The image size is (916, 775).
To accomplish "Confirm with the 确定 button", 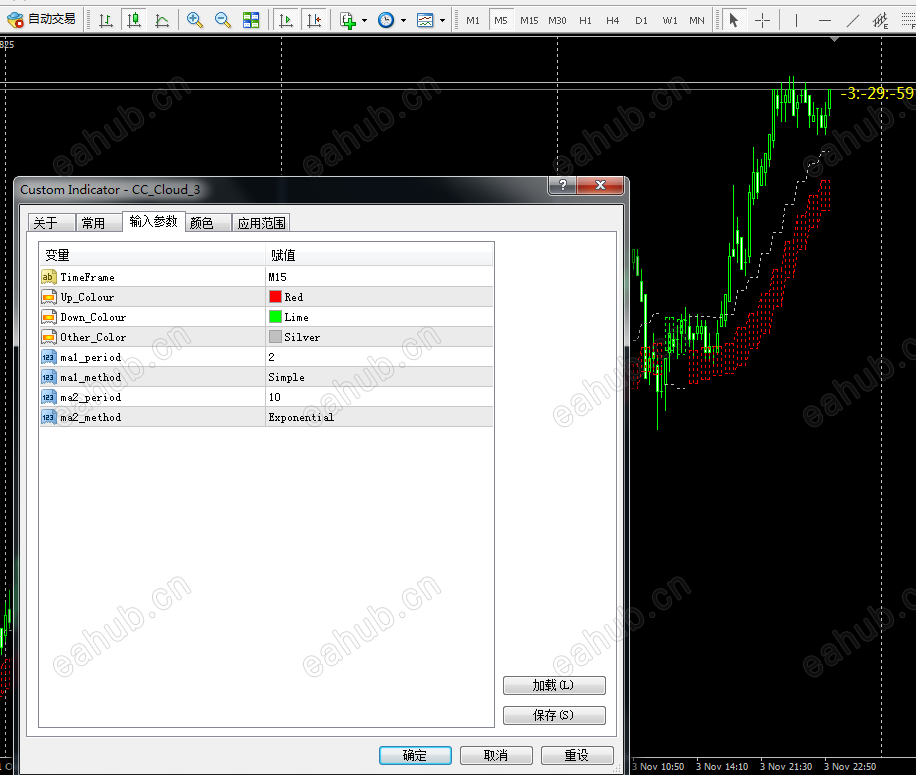I will coord(415,755).
